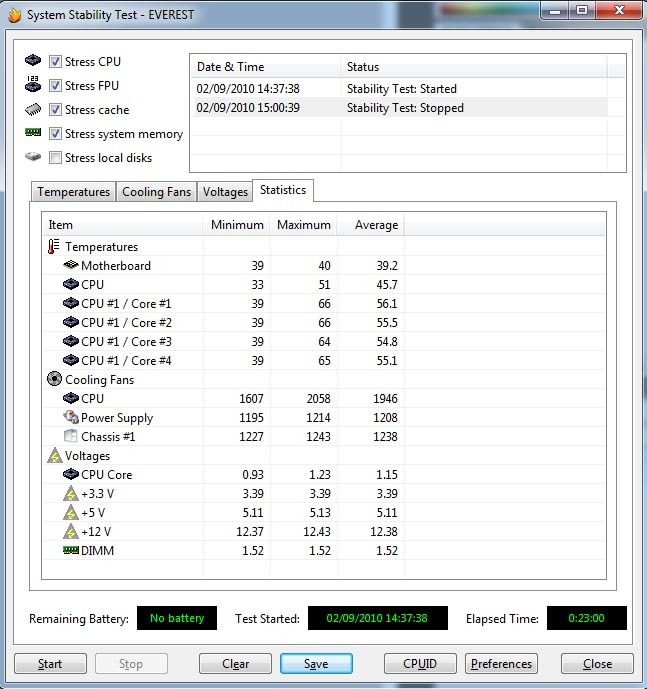Click the Test Started 02/09/2010 14:37:38 display
Viewport: 647px width, 689px height.
tap(377, 618)
